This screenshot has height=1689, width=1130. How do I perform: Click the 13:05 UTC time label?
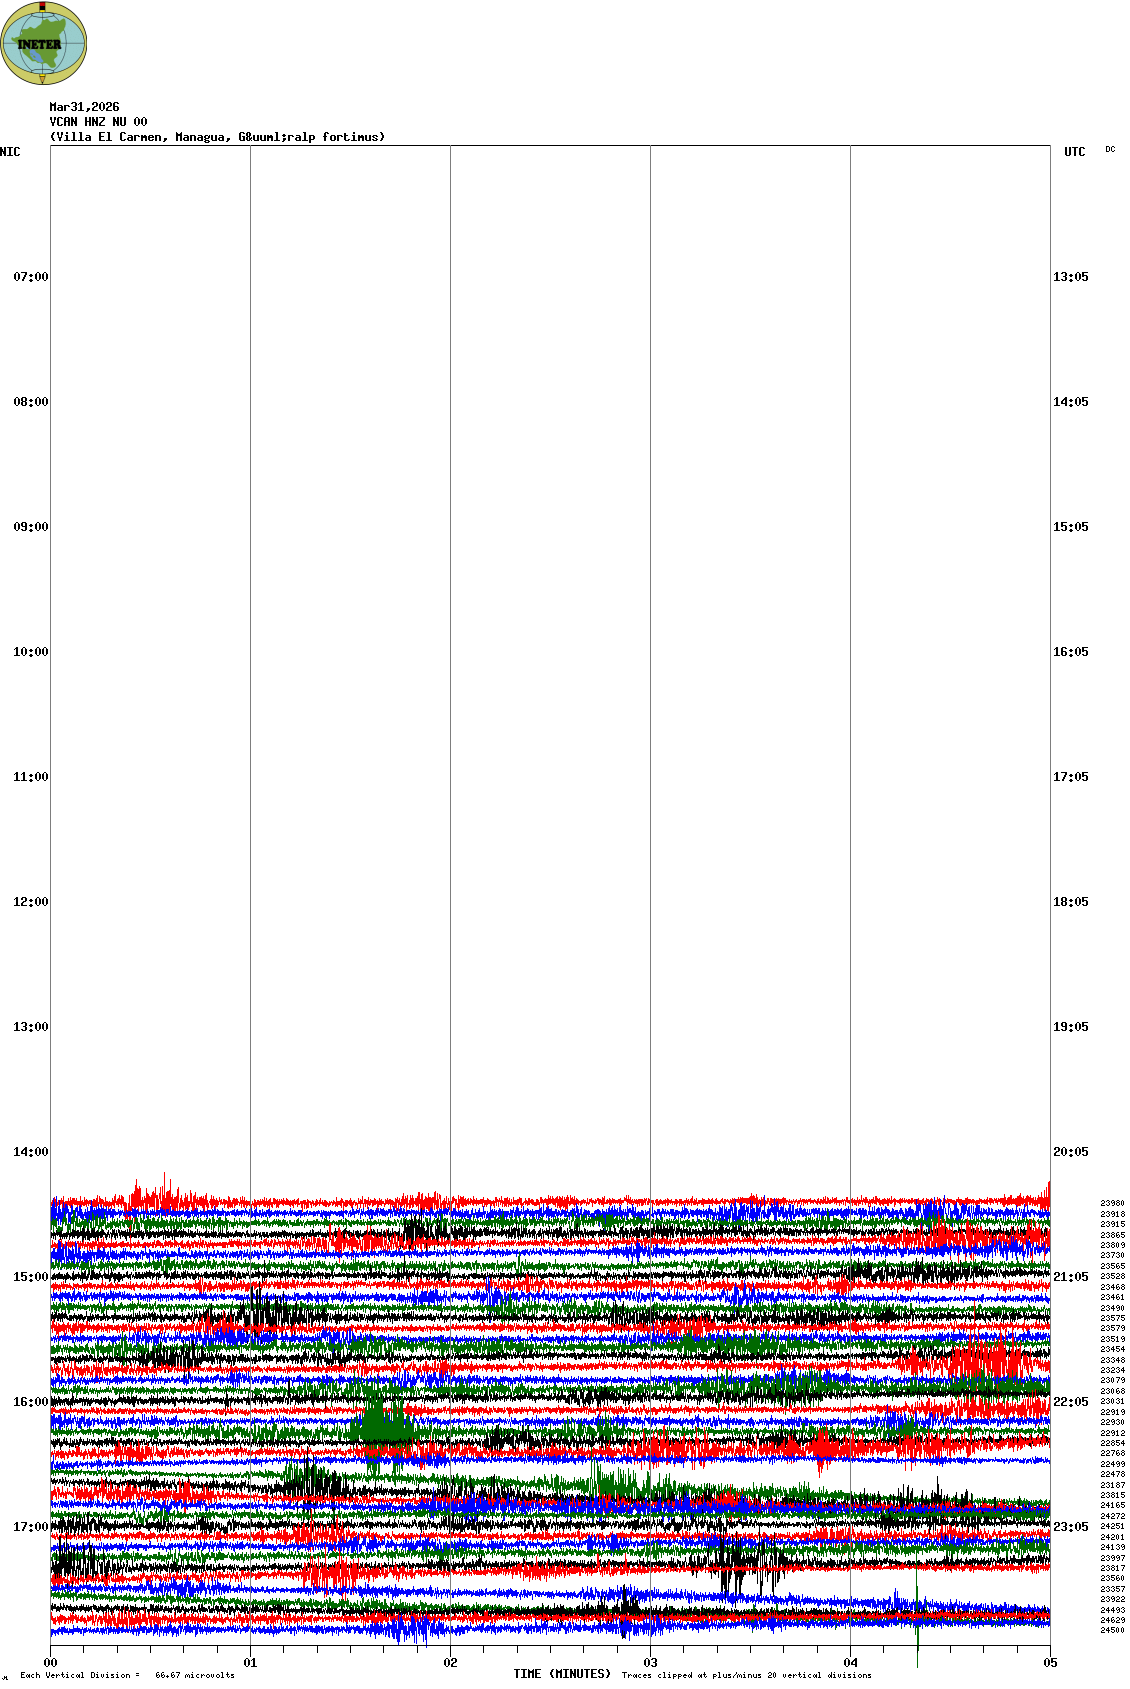[x=1070, y=277]
